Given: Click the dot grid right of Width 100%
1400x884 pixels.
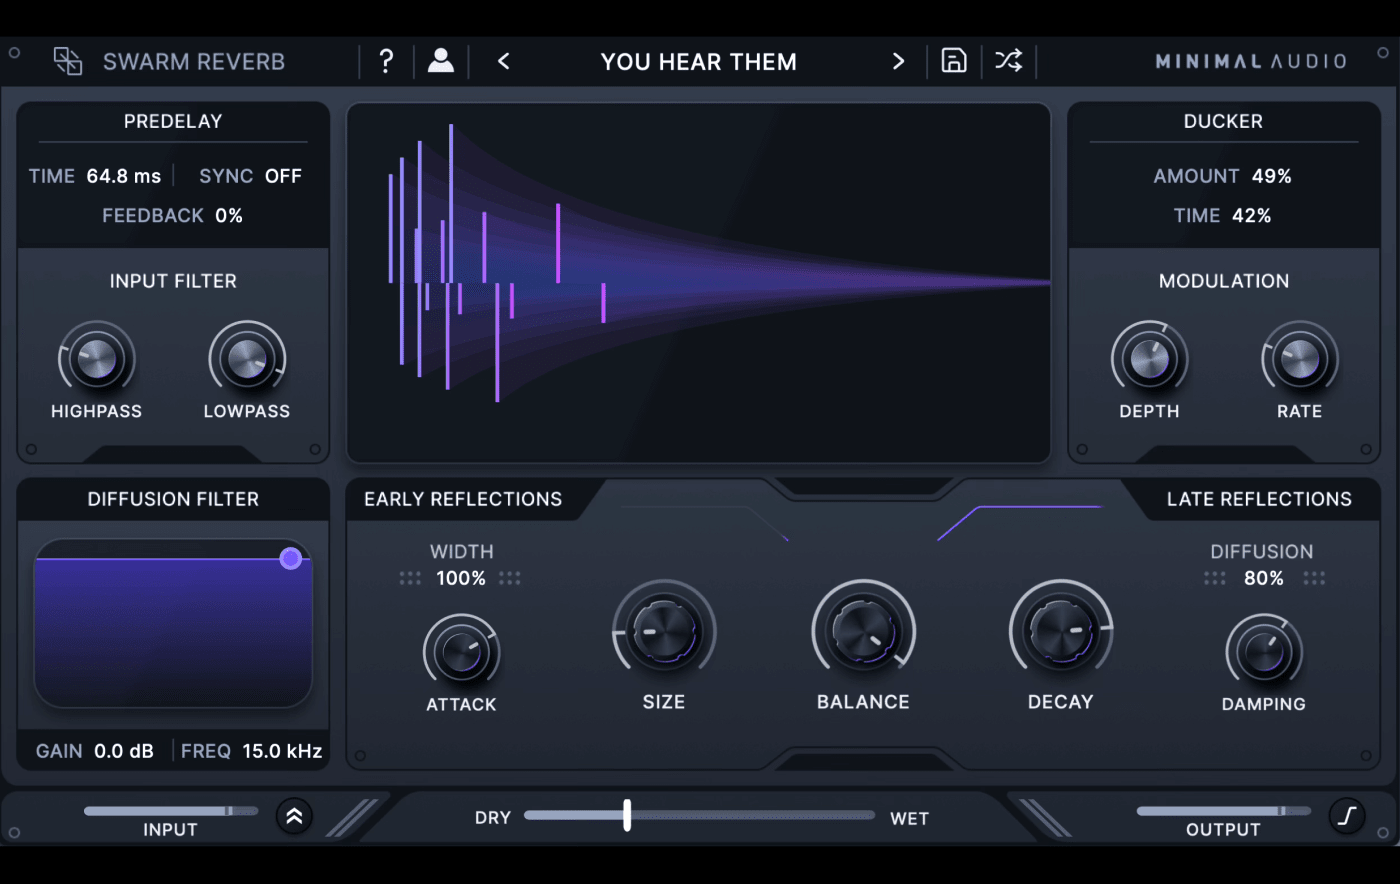Looking at the screenshot, I should tap(510, 578).
